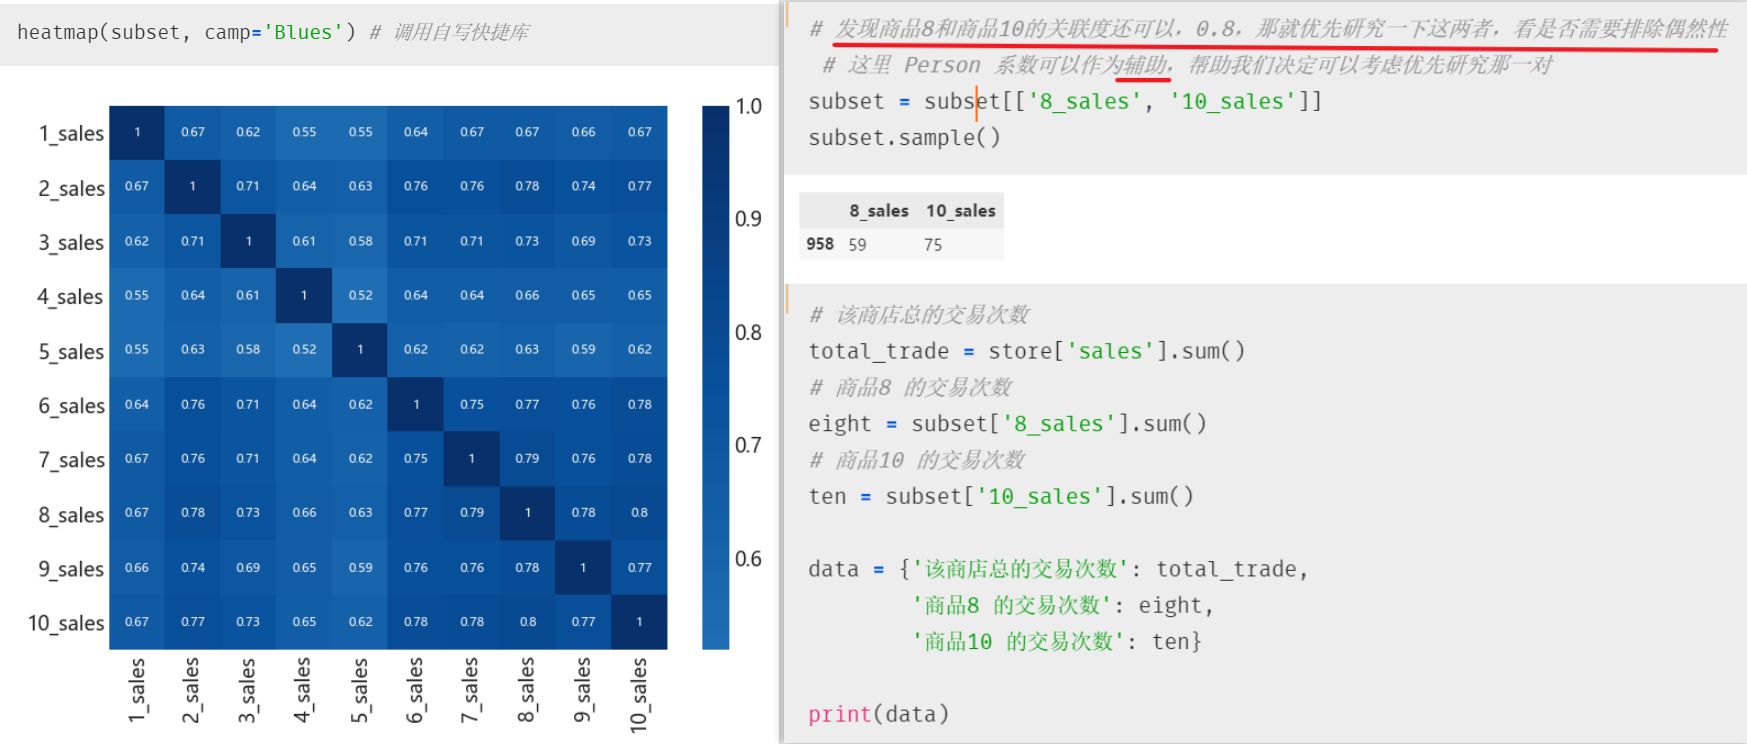Click diagonal 1 cell for row 10_sales
This screenshot has height=744, width=1747.
[x=640, y=622]
